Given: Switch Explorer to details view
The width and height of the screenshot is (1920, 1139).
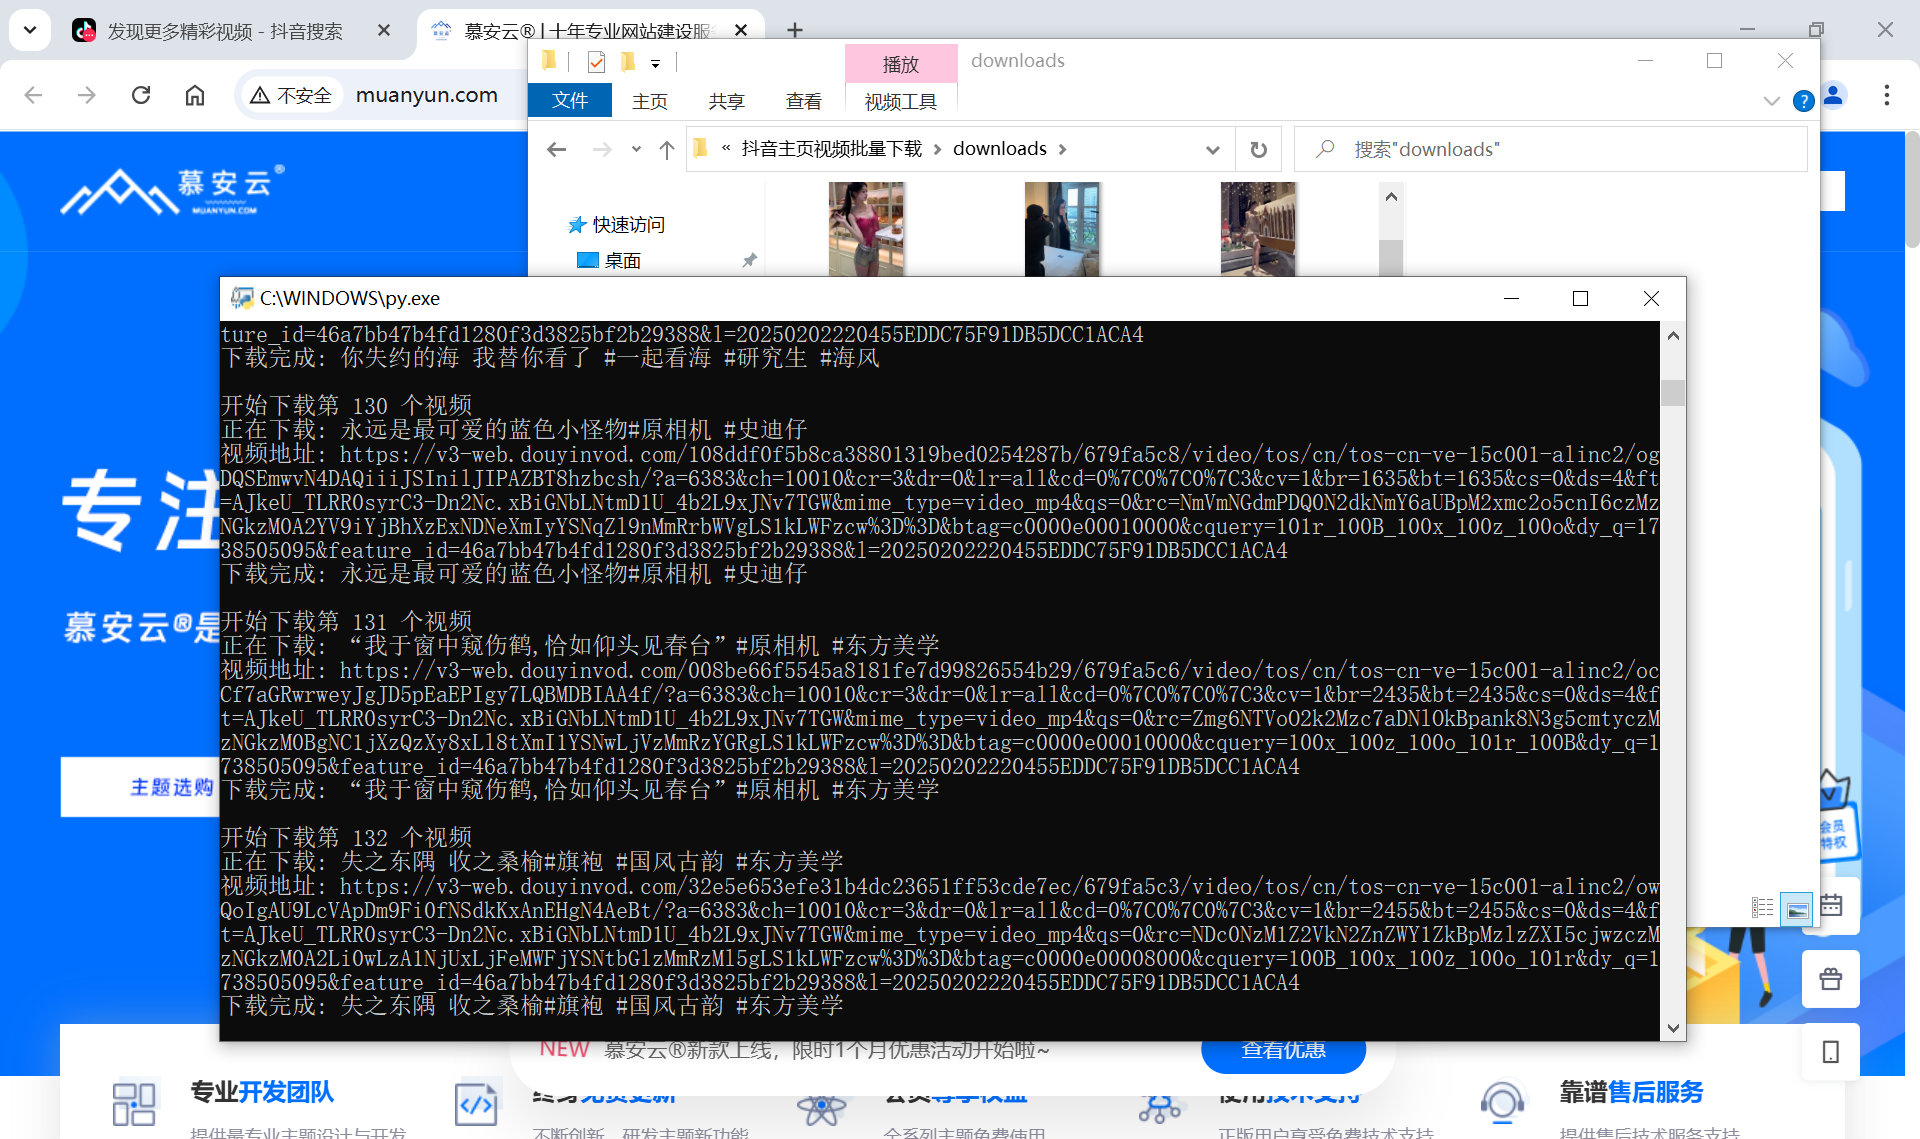Looking at the screenshot, I should click(x=1762, y=908).
